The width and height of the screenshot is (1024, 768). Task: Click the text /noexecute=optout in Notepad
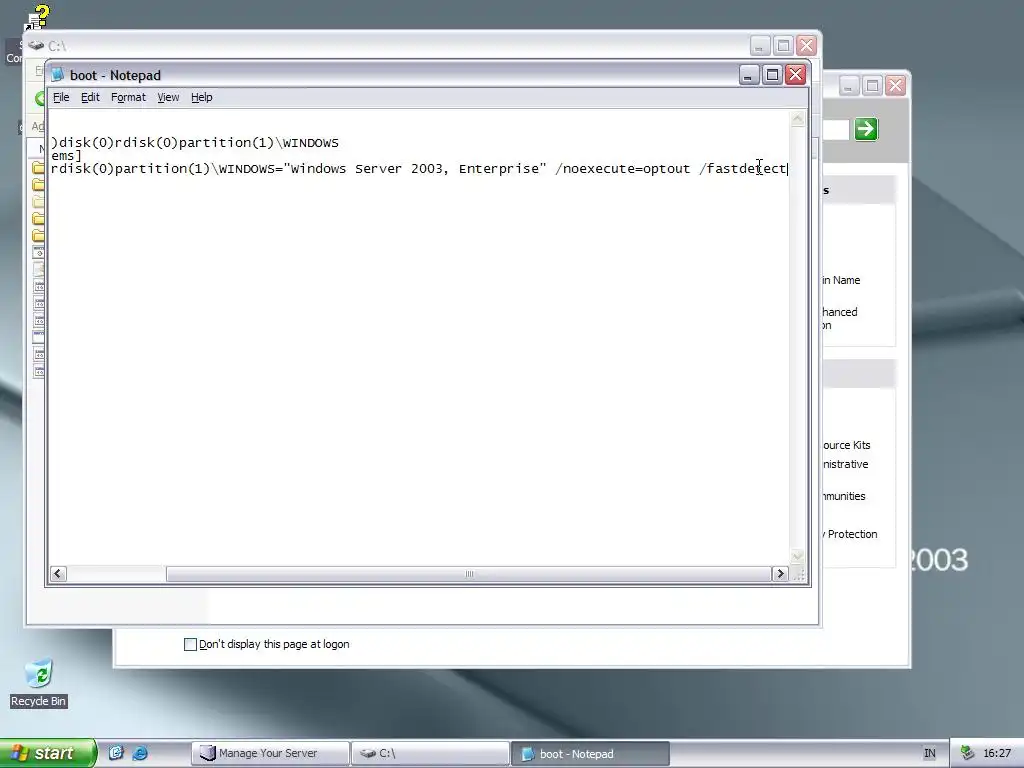[622, 168]
